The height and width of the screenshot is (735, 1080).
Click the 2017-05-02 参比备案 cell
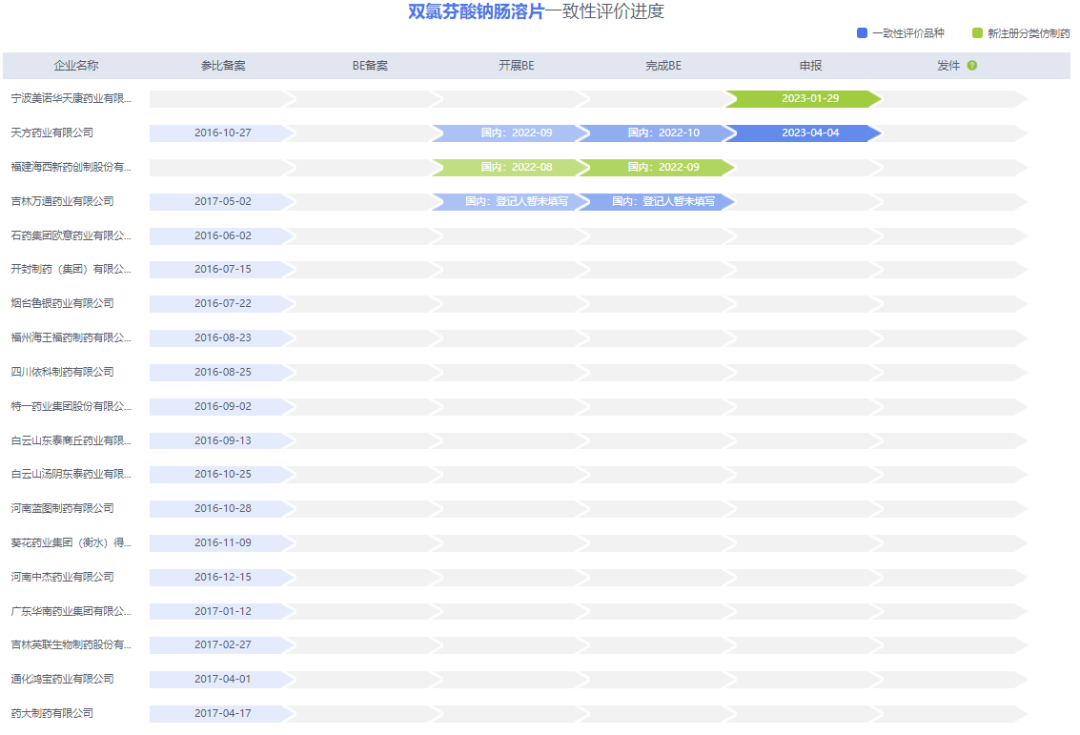click(x=222, y=201)
